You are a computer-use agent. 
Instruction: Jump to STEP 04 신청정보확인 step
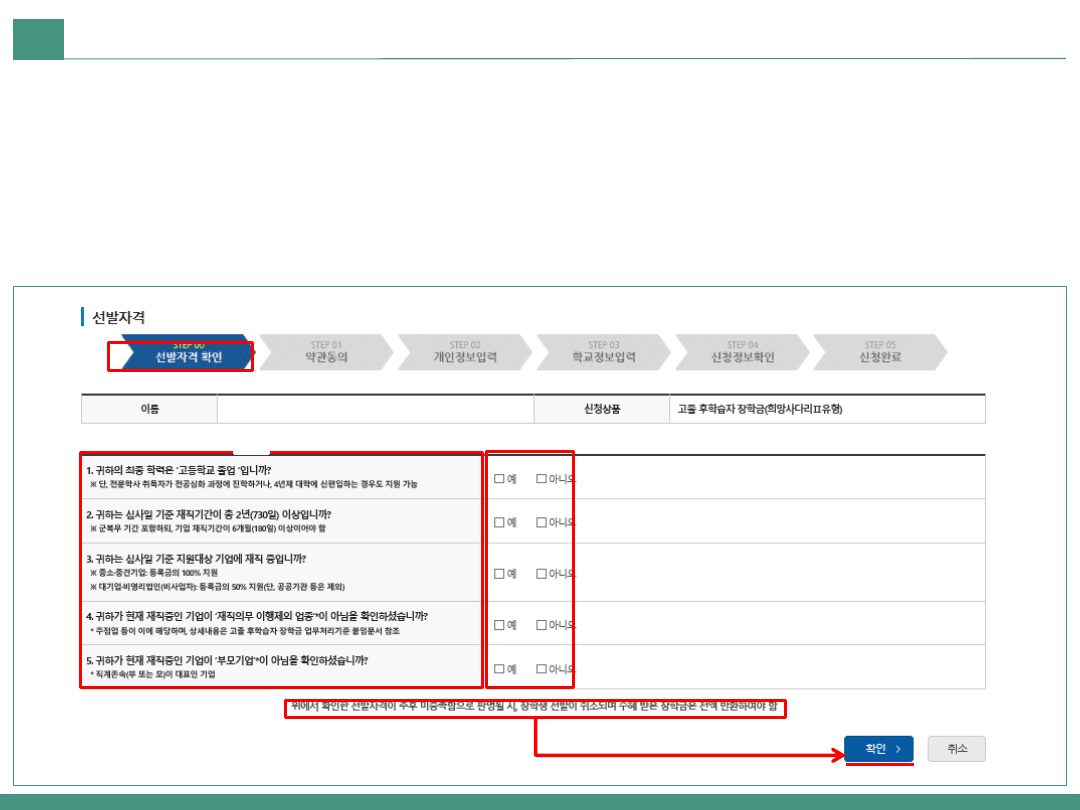click(x=742, y=353)
